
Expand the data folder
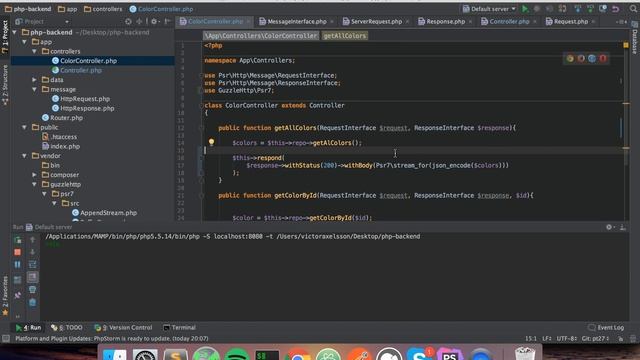[34, 80]
